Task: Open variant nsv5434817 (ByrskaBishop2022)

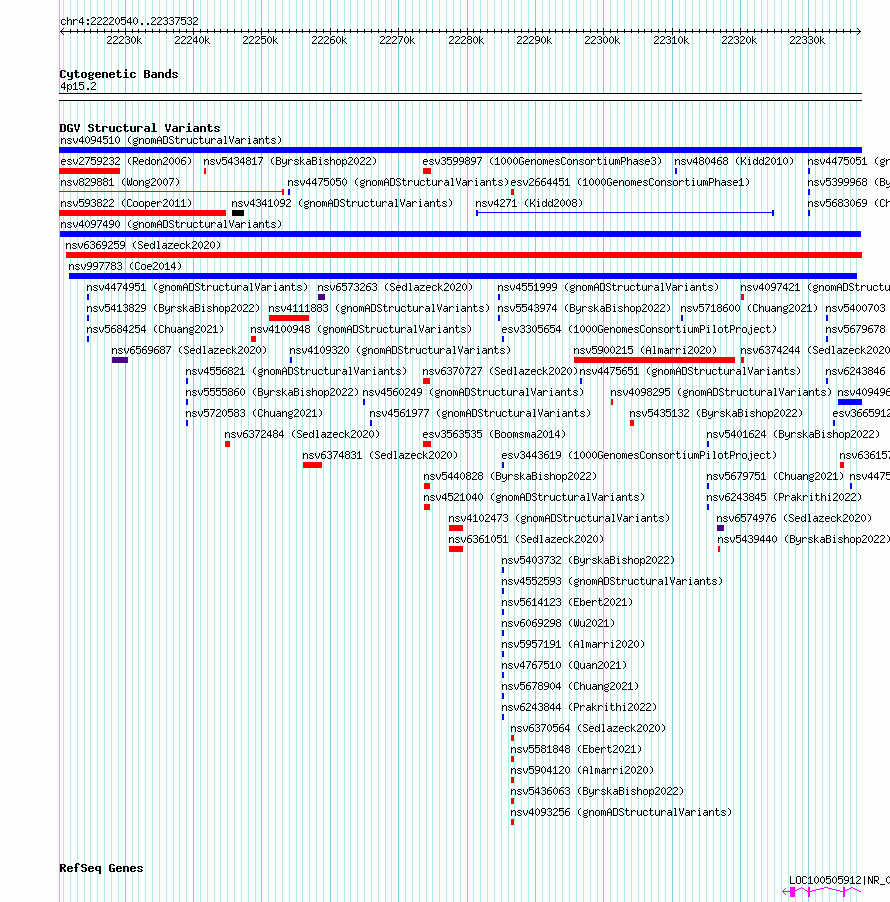Action: (x=290, y=161)
